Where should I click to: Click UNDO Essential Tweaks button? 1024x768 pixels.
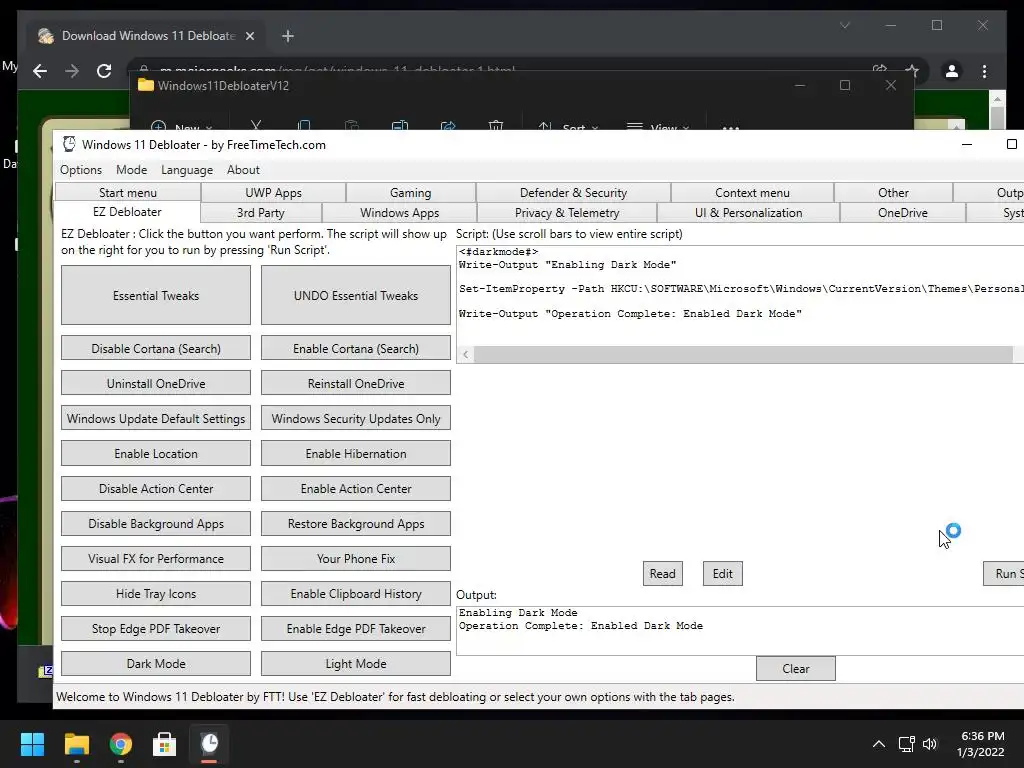tap(355, 295)
